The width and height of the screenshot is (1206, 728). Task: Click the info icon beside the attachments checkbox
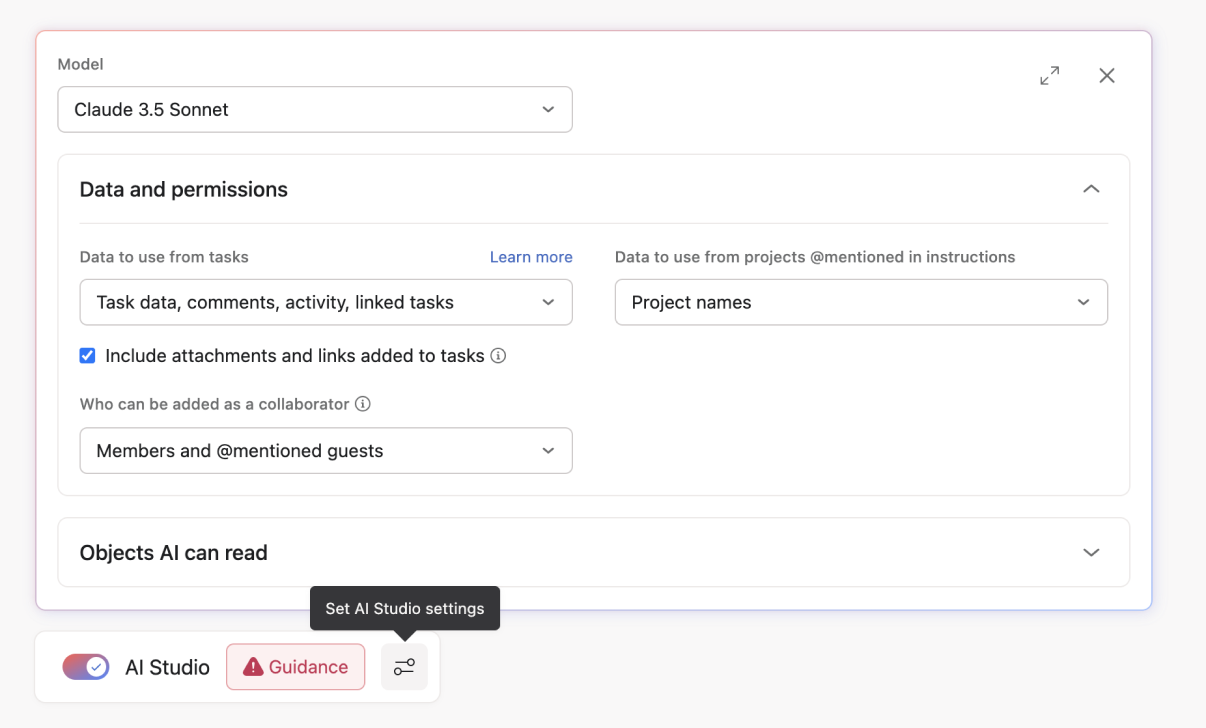[498, 356]
